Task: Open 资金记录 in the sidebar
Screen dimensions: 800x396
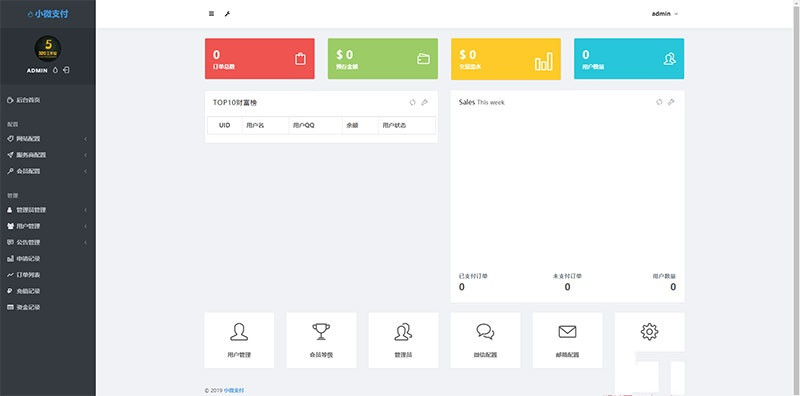Action: pos(47,308)
